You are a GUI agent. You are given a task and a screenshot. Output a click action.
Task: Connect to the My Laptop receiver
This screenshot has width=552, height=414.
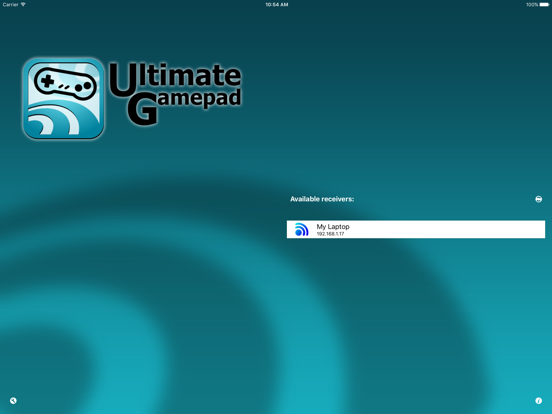(416, 230)
